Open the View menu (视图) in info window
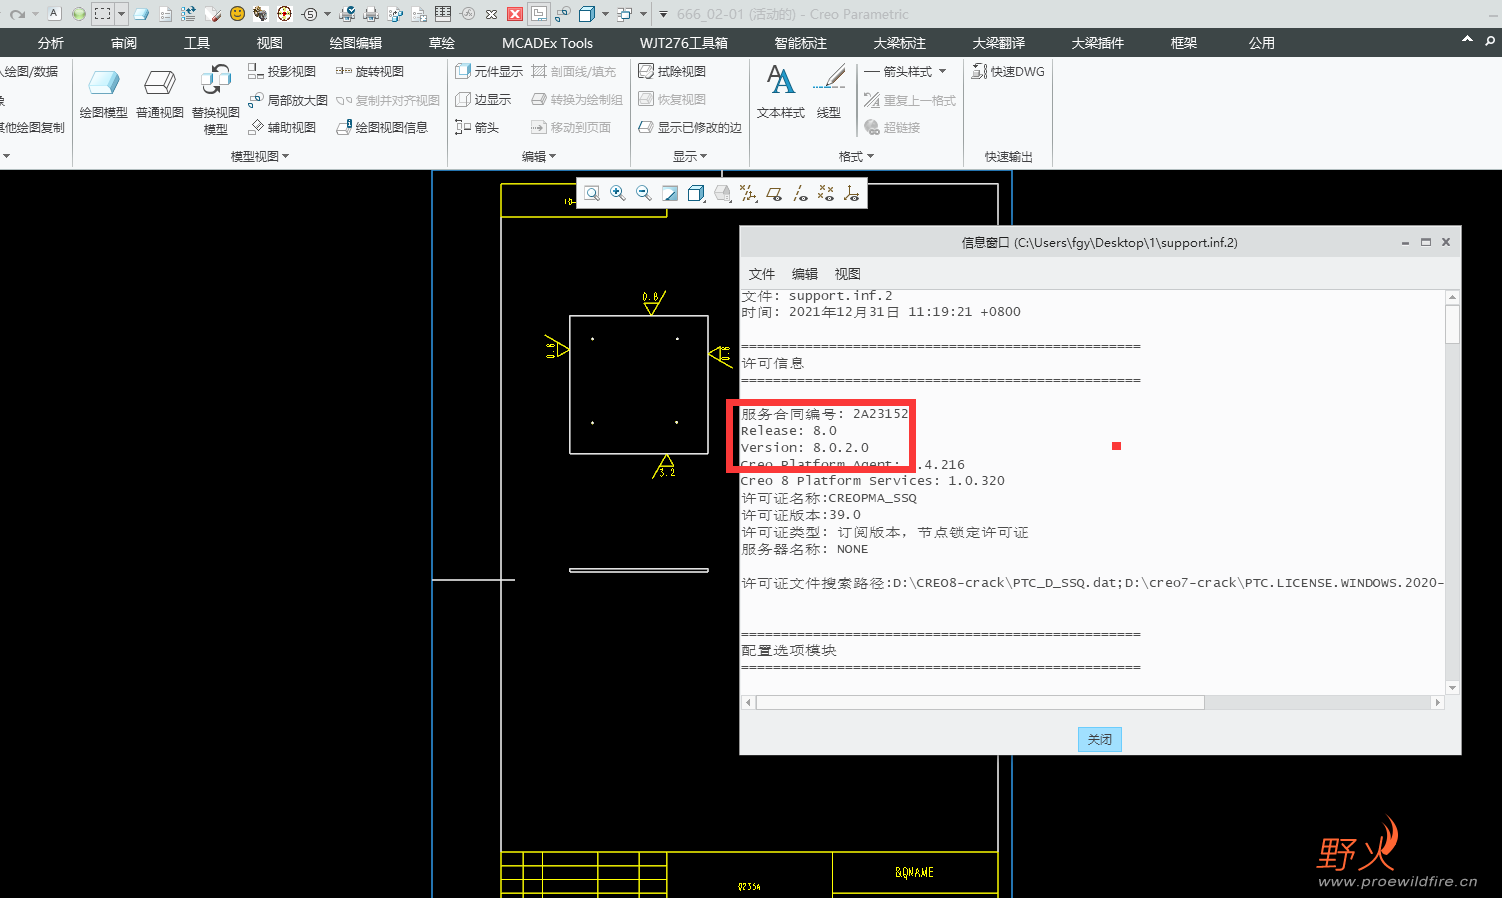The height and width of the screenshot is (898, 1502). click(848, 274)
